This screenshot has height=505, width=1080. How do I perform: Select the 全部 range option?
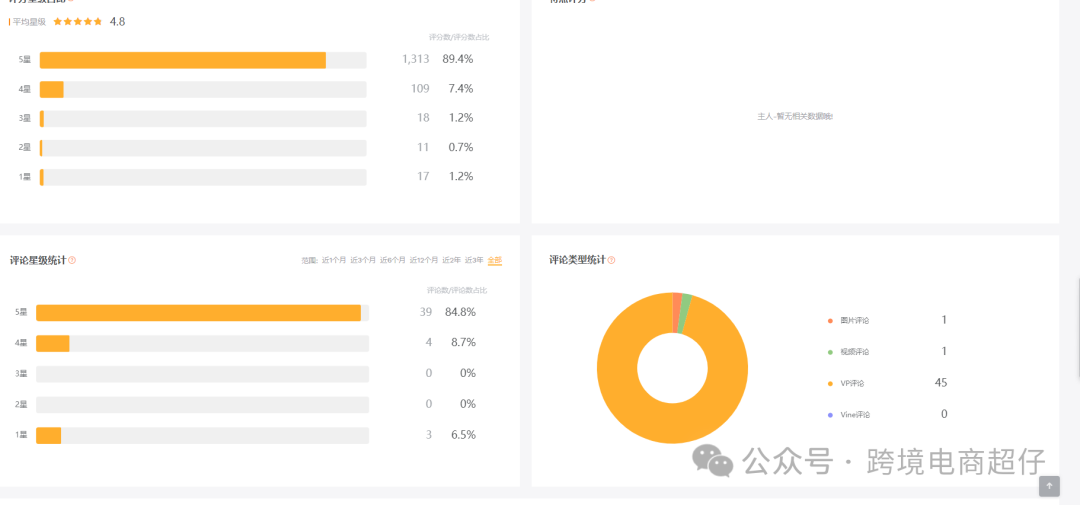[x=495, y=260]
